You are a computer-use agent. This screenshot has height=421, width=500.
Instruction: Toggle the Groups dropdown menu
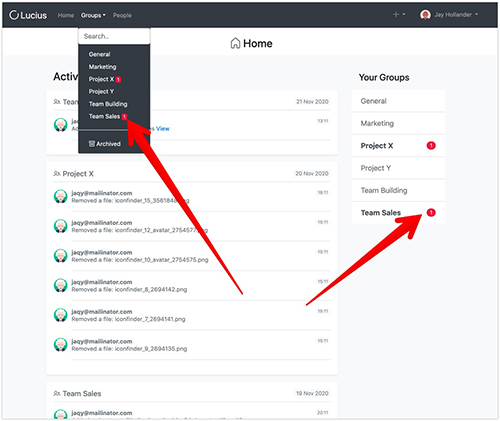click(93, 15)
